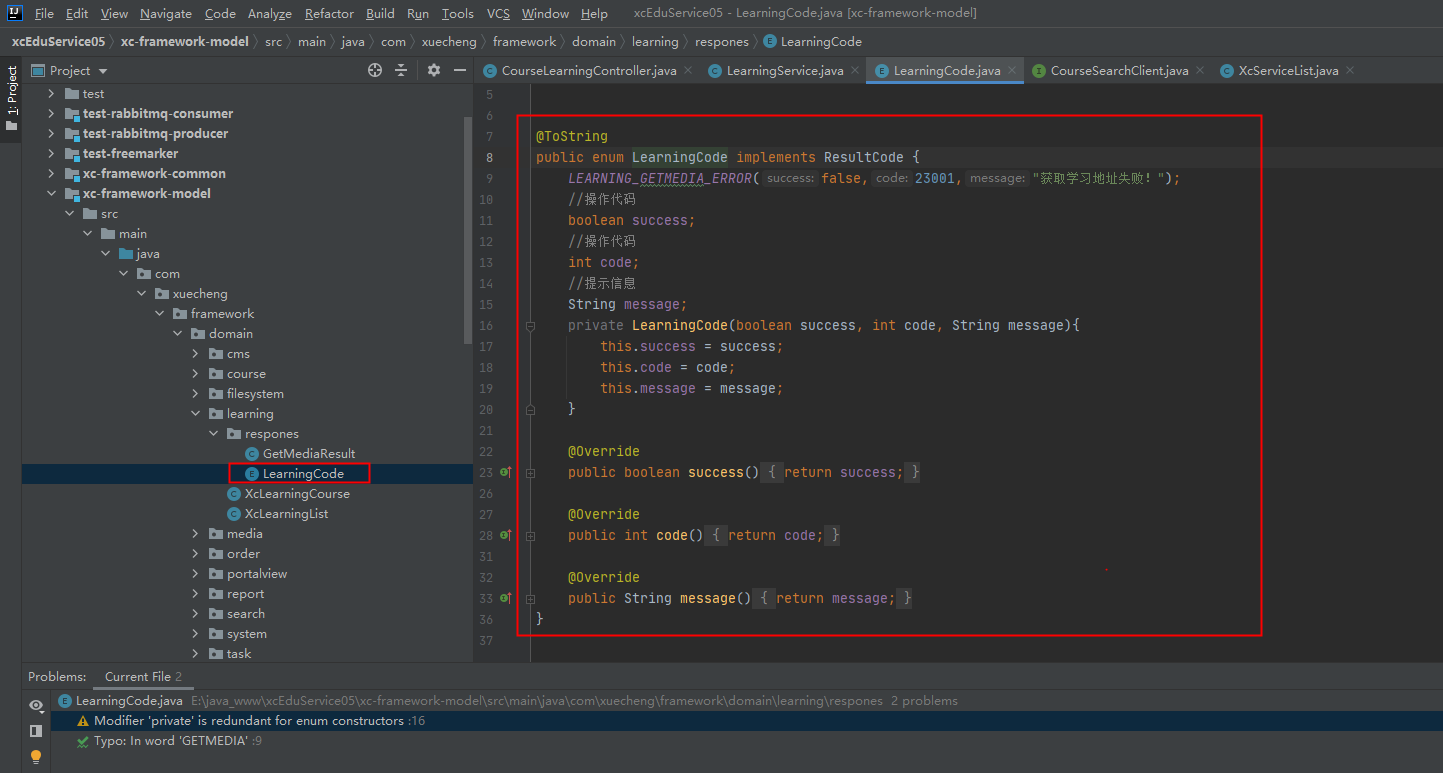Screen dimensions: 1443x773
Task: Click the lightbulb quick-fix icon in Problems
Action: 36,756
